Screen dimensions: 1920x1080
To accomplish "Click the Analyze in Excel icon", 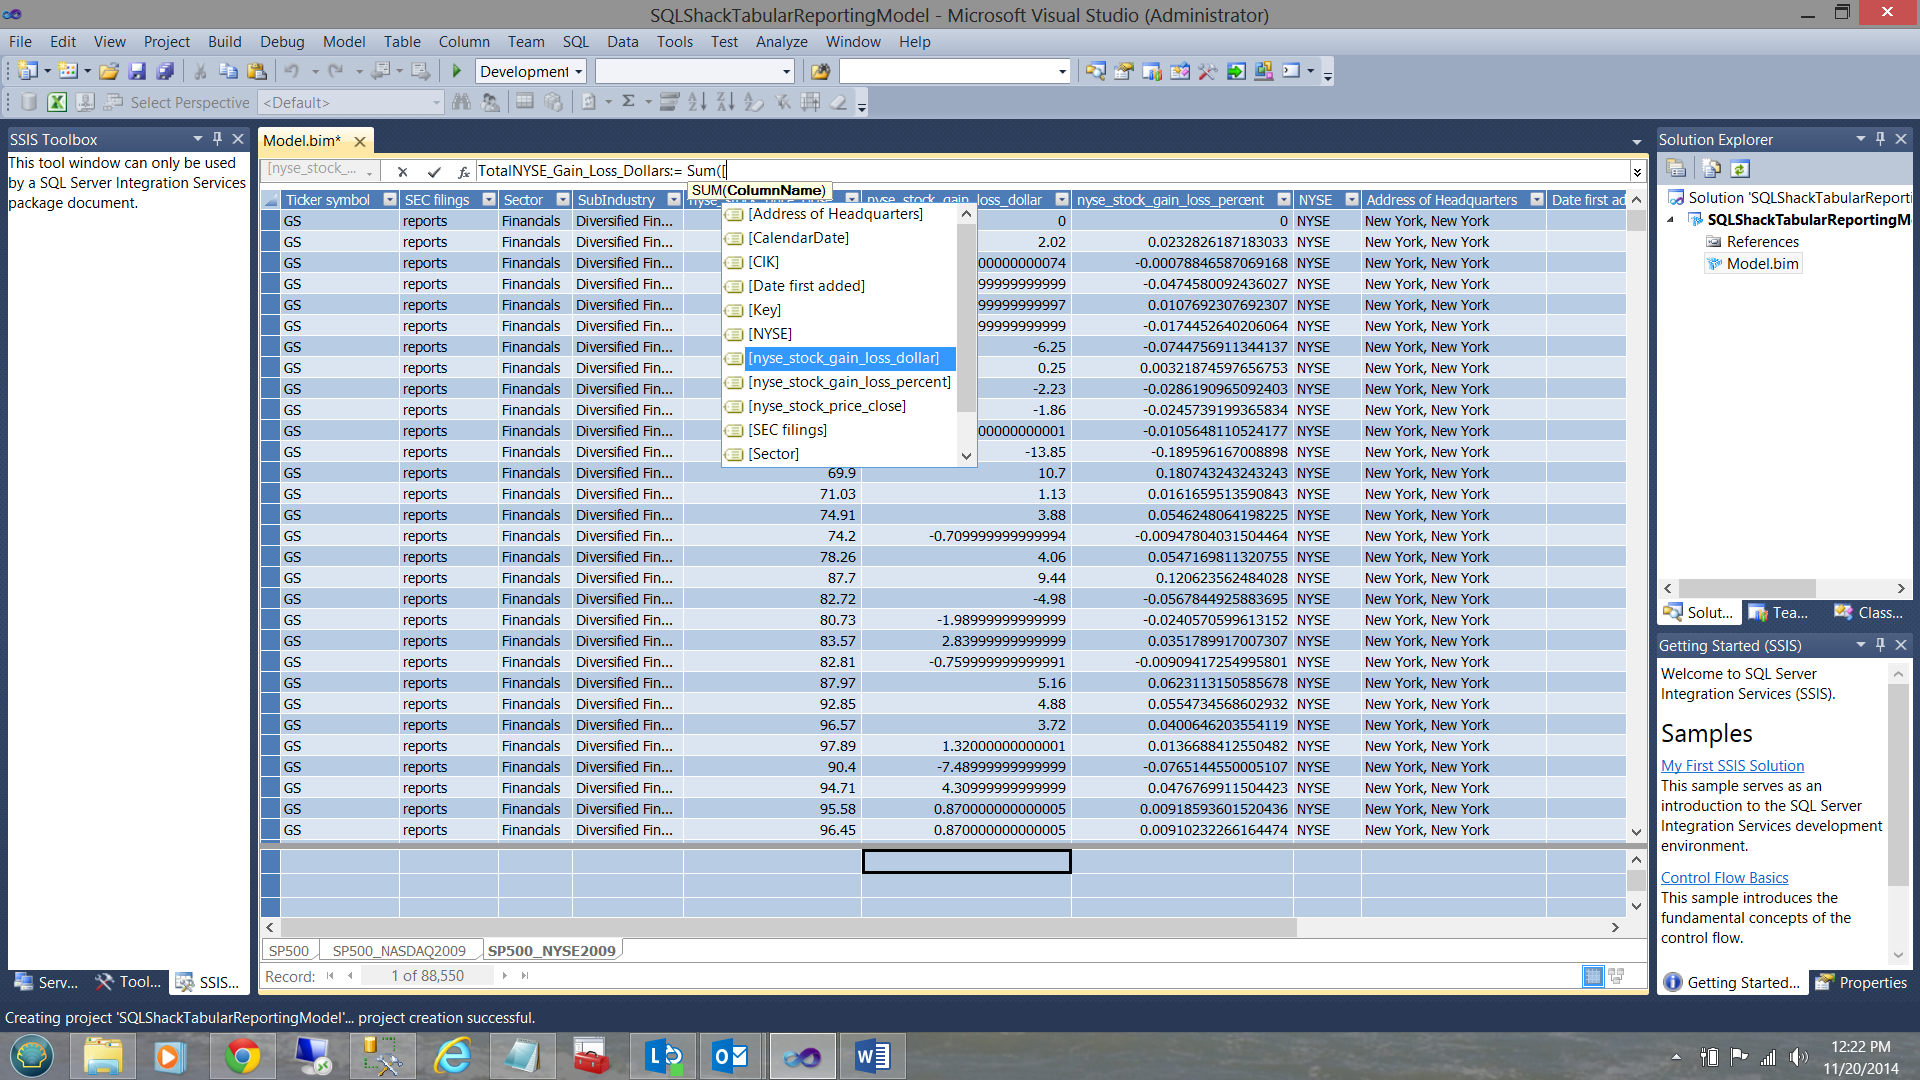I will click(x=57, y=102).
